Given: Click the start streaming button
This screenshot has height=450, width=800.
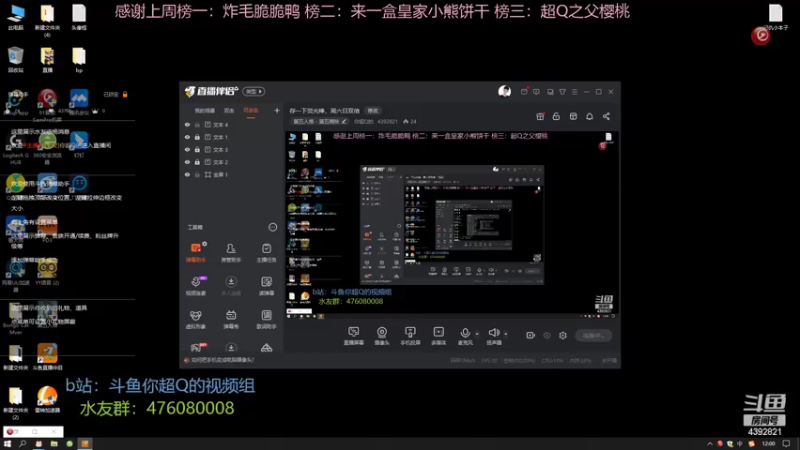Looking at the screenshot, I should coord(593,335).
